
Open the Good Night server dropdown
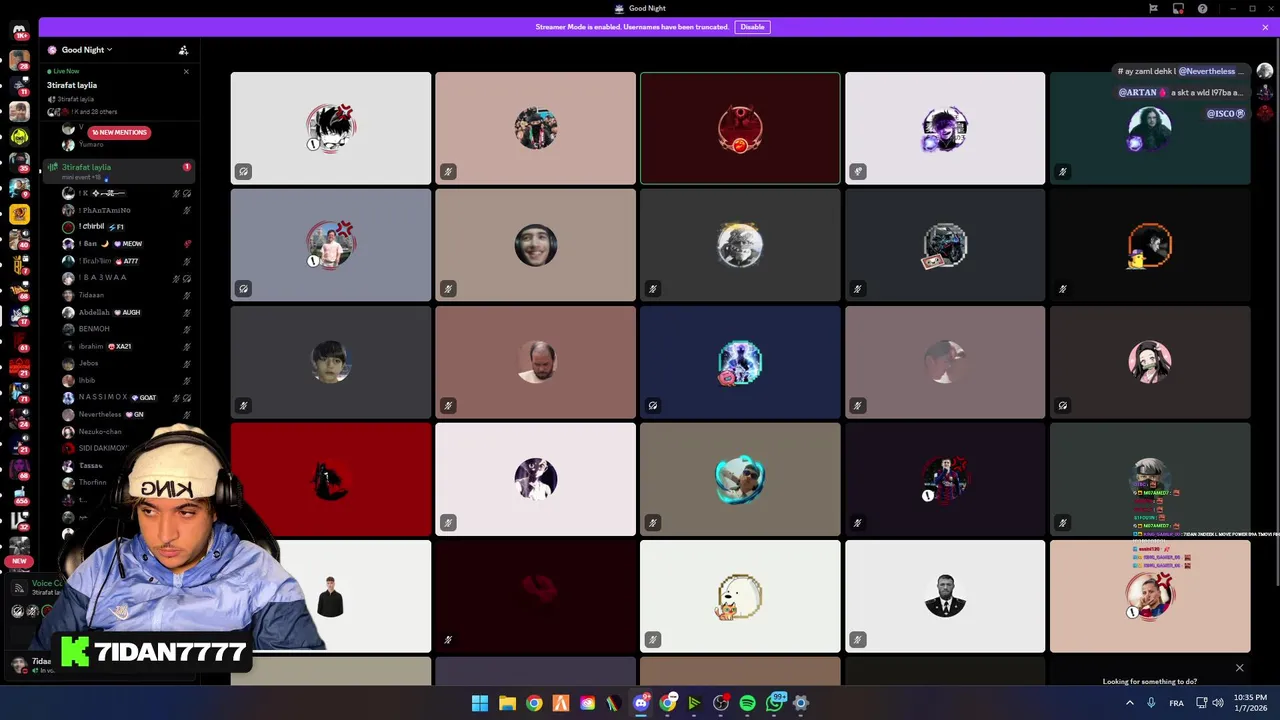pyautogui.click(x=87, y=50)
